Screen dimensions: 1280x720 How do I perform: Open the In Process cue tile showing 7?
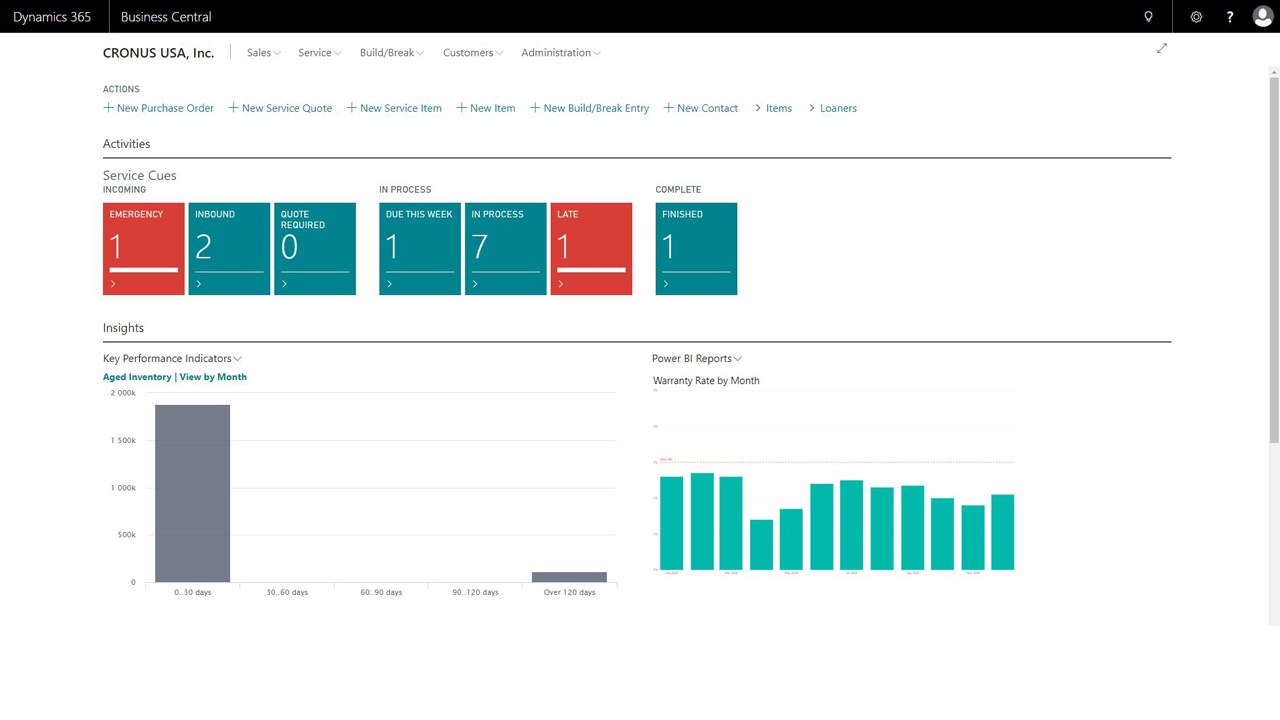click(506, 249)
